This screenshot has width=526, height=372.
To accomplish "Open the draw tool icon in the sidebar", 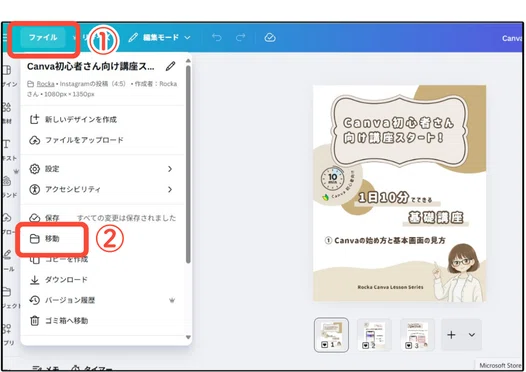I will [6, 254].
